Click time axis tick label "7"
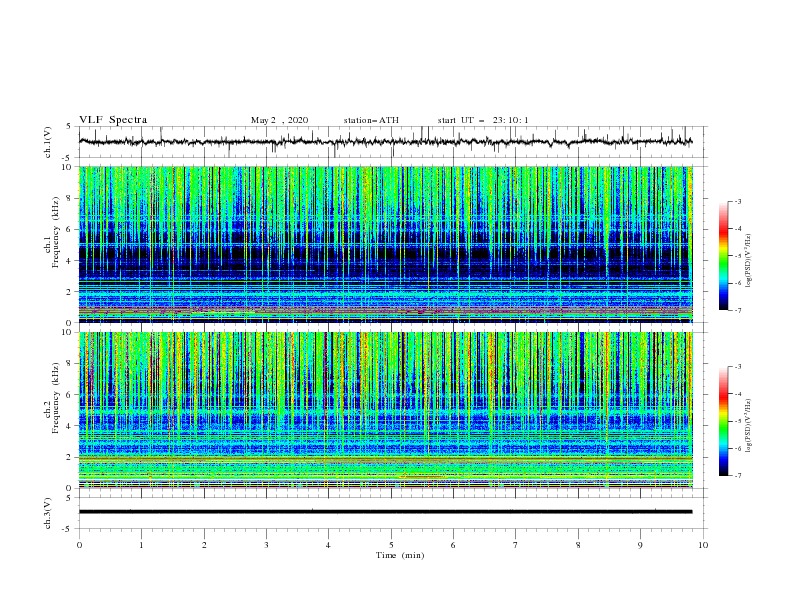The height and width of the screenshot is (612, 792). point(516,545)
